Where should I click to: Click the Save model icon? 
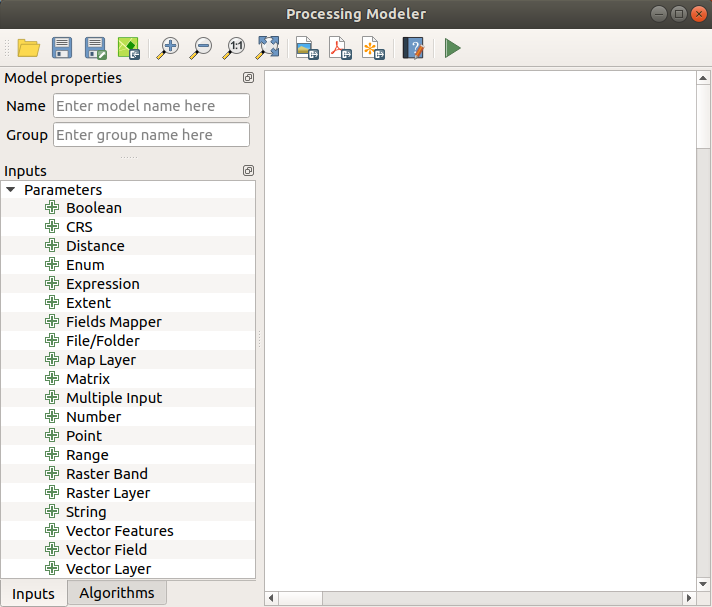[x=62, y=48]
